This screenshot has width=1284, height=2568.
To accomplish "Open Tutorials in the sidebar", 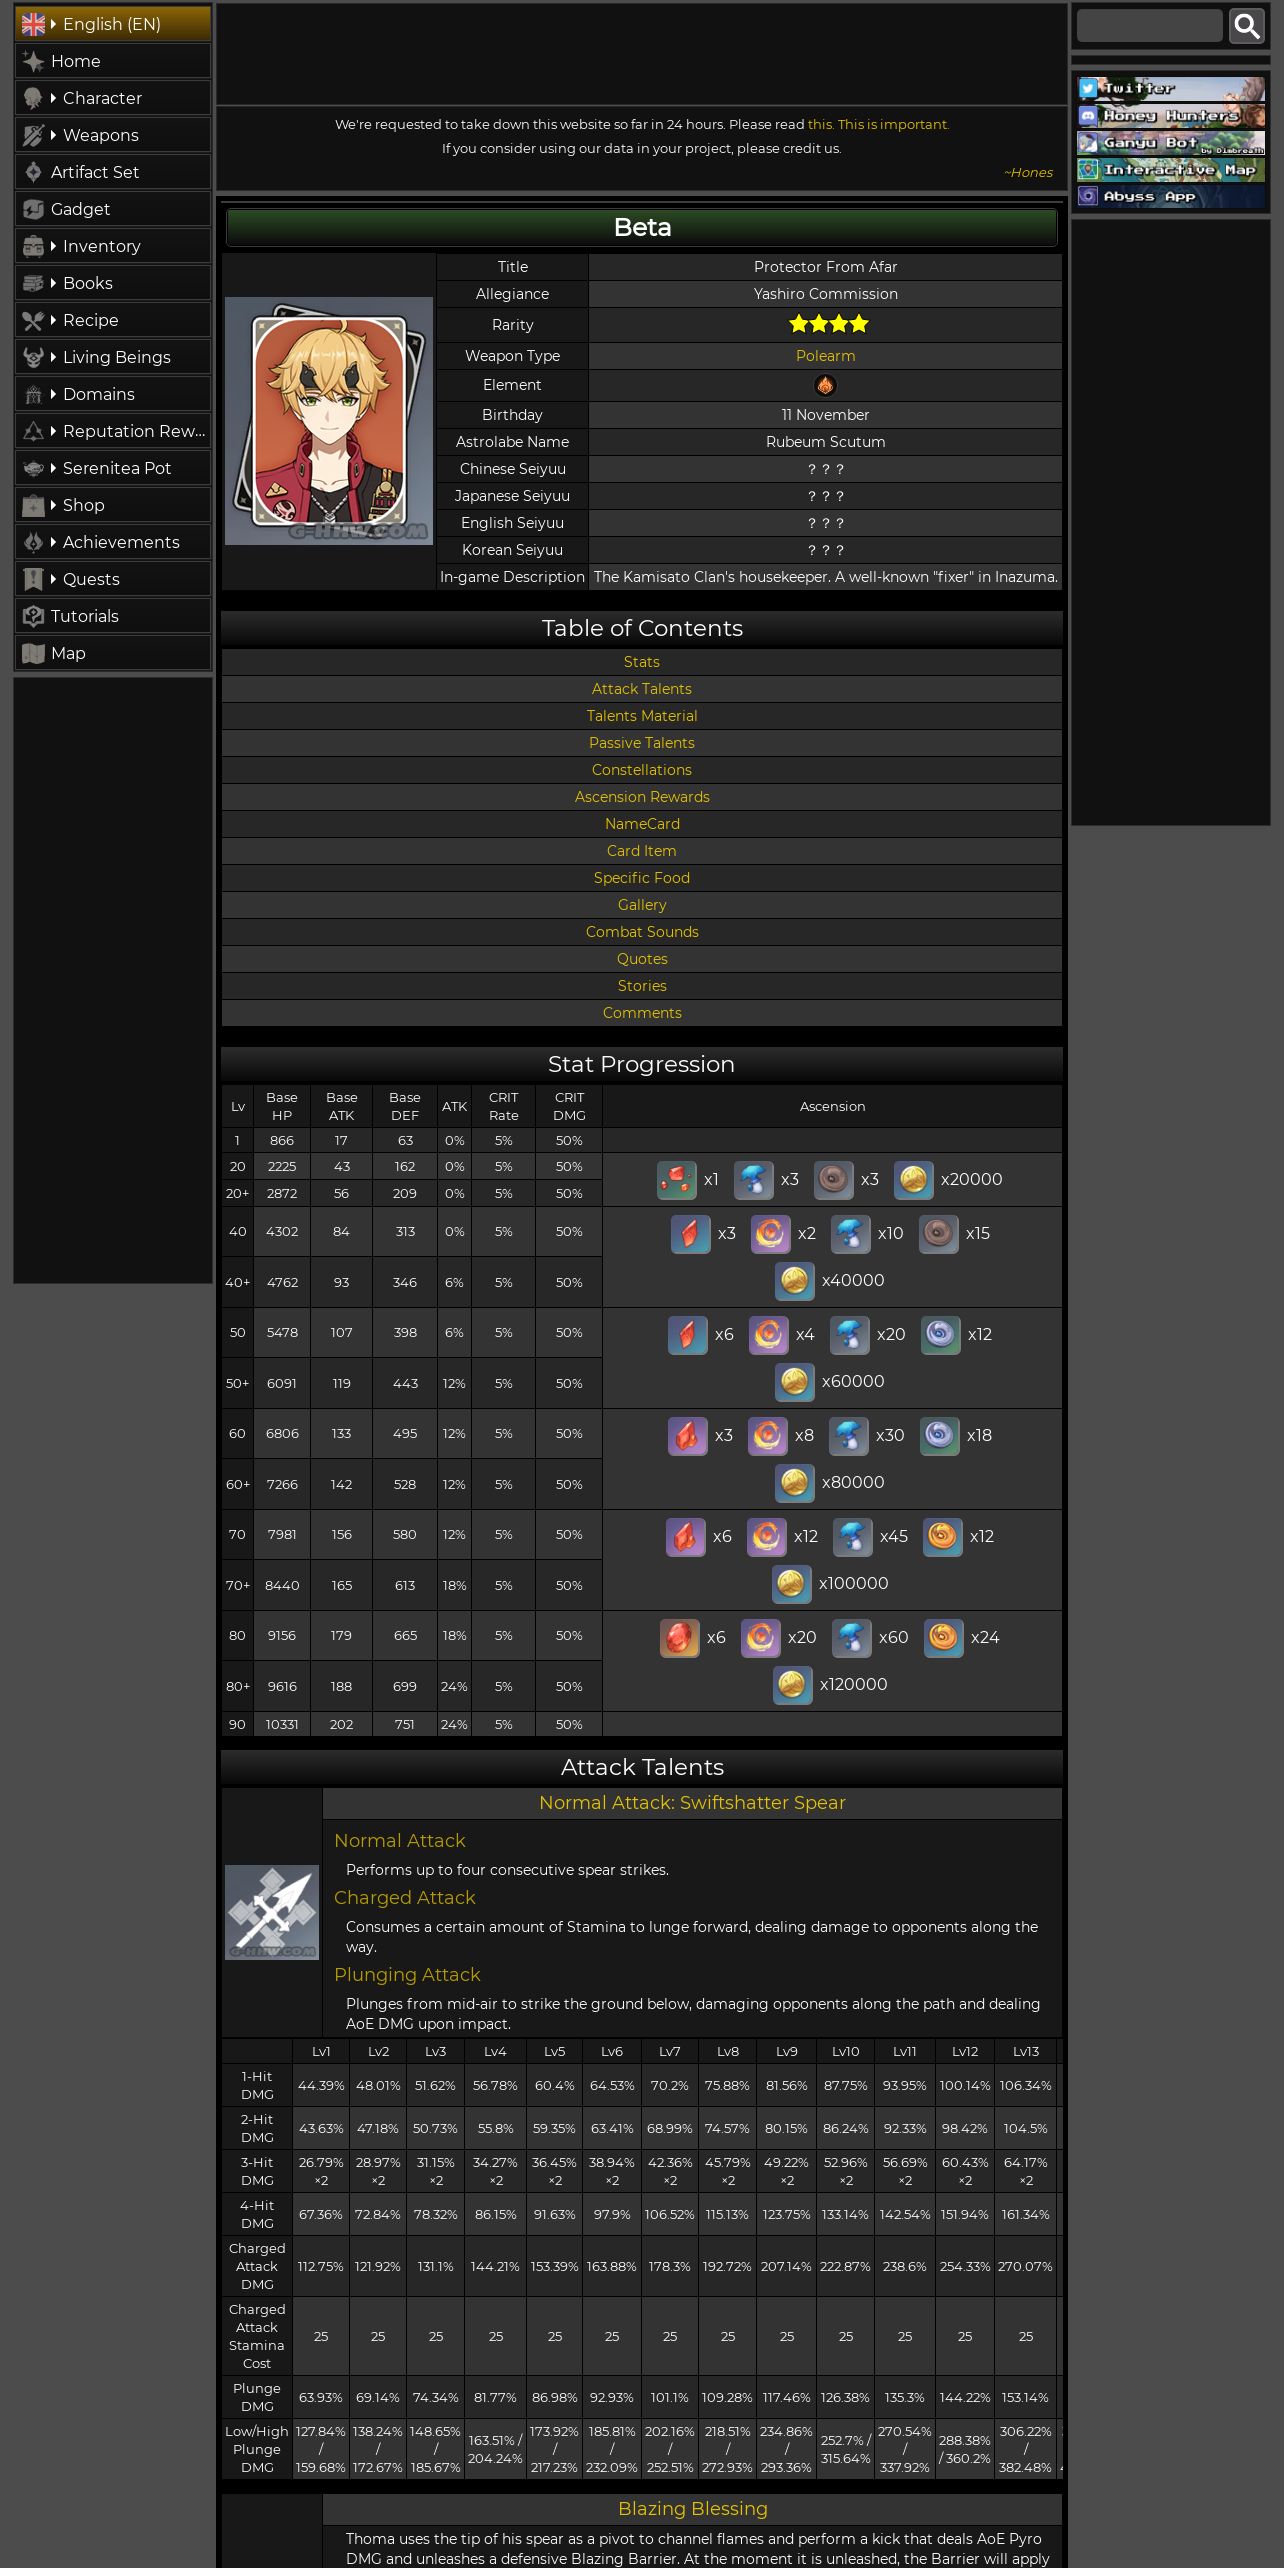I will 113,616.
